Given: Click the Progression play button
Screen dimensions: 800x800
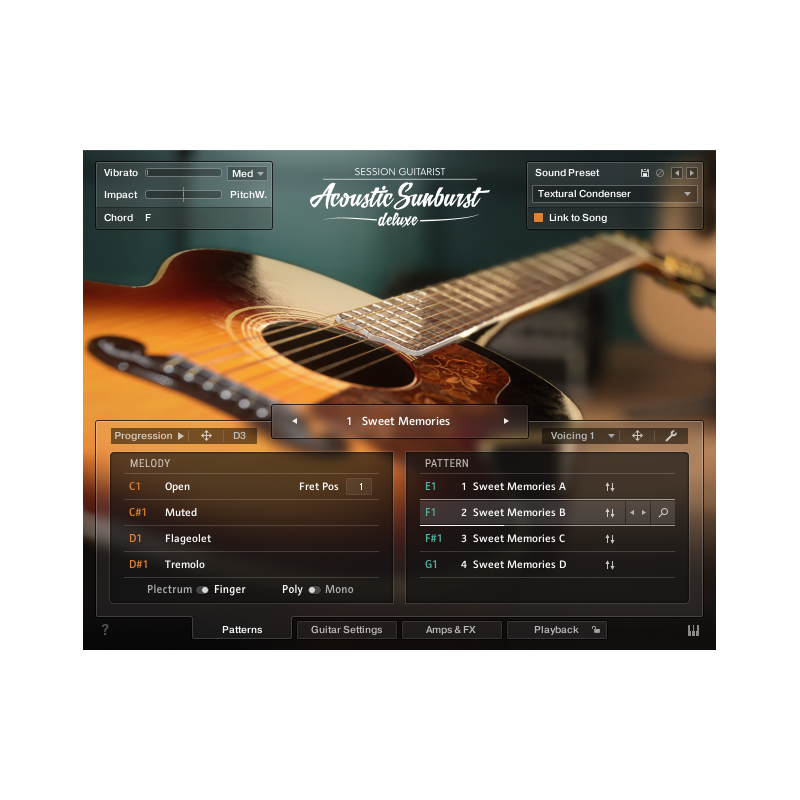Looking at the screenshot, I should pyautogui.click(x=180, y=436).
